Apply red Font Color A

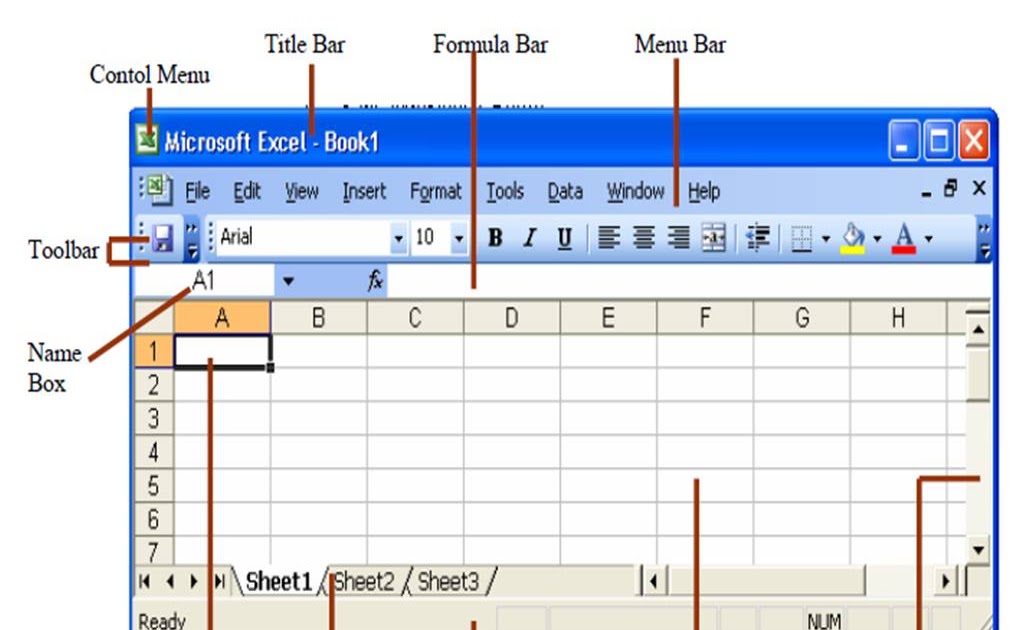coord(904,238)
